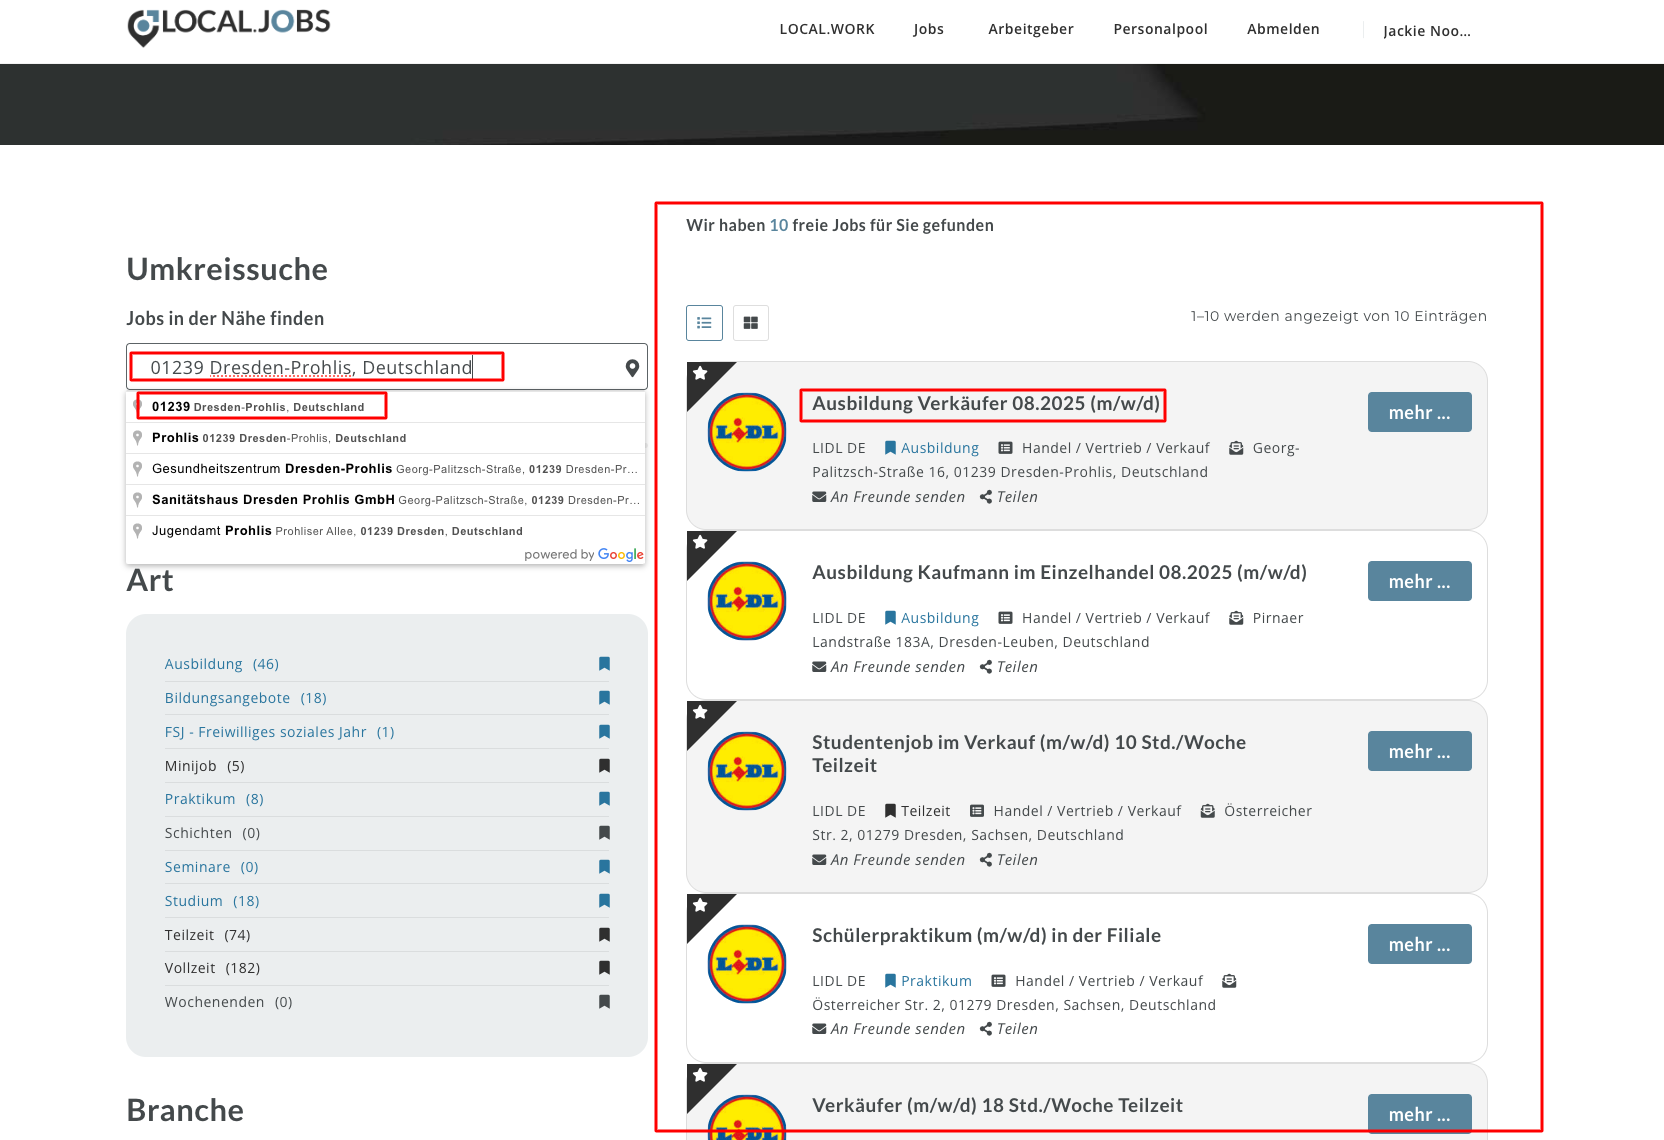The height and width of the screenshot is (1140, 1664).
Task: Filter by Minijob (5)
Action: [x=205, y=766]
